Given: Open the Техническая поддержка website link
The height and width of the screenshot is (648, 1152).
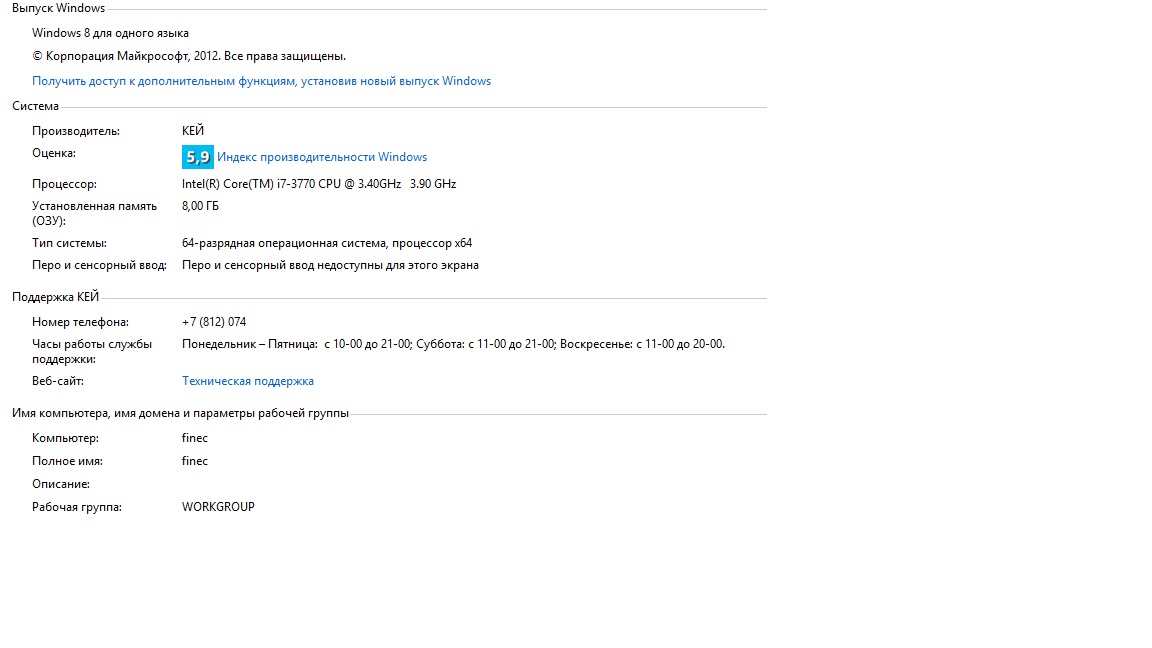Looking at the screenshot, I should click(x=248, y=381).
